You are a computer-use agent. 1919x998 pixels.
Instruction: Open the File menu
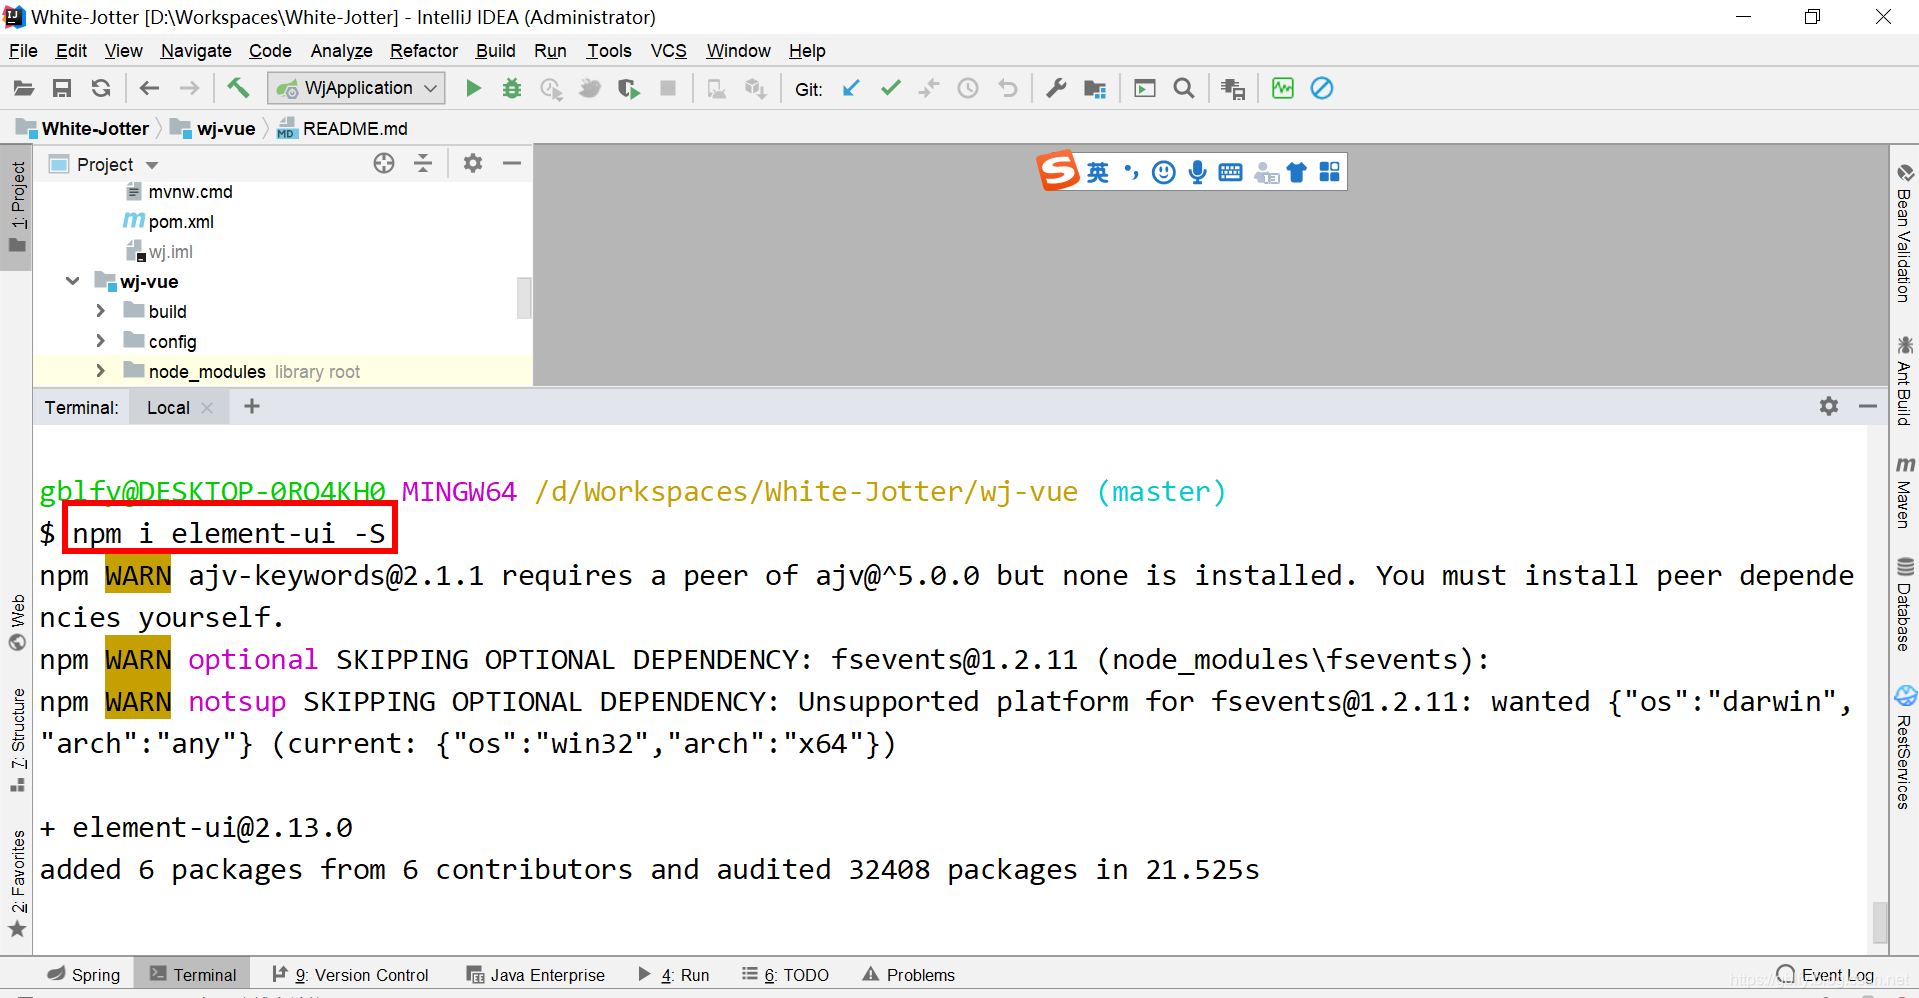click(23, 51)
